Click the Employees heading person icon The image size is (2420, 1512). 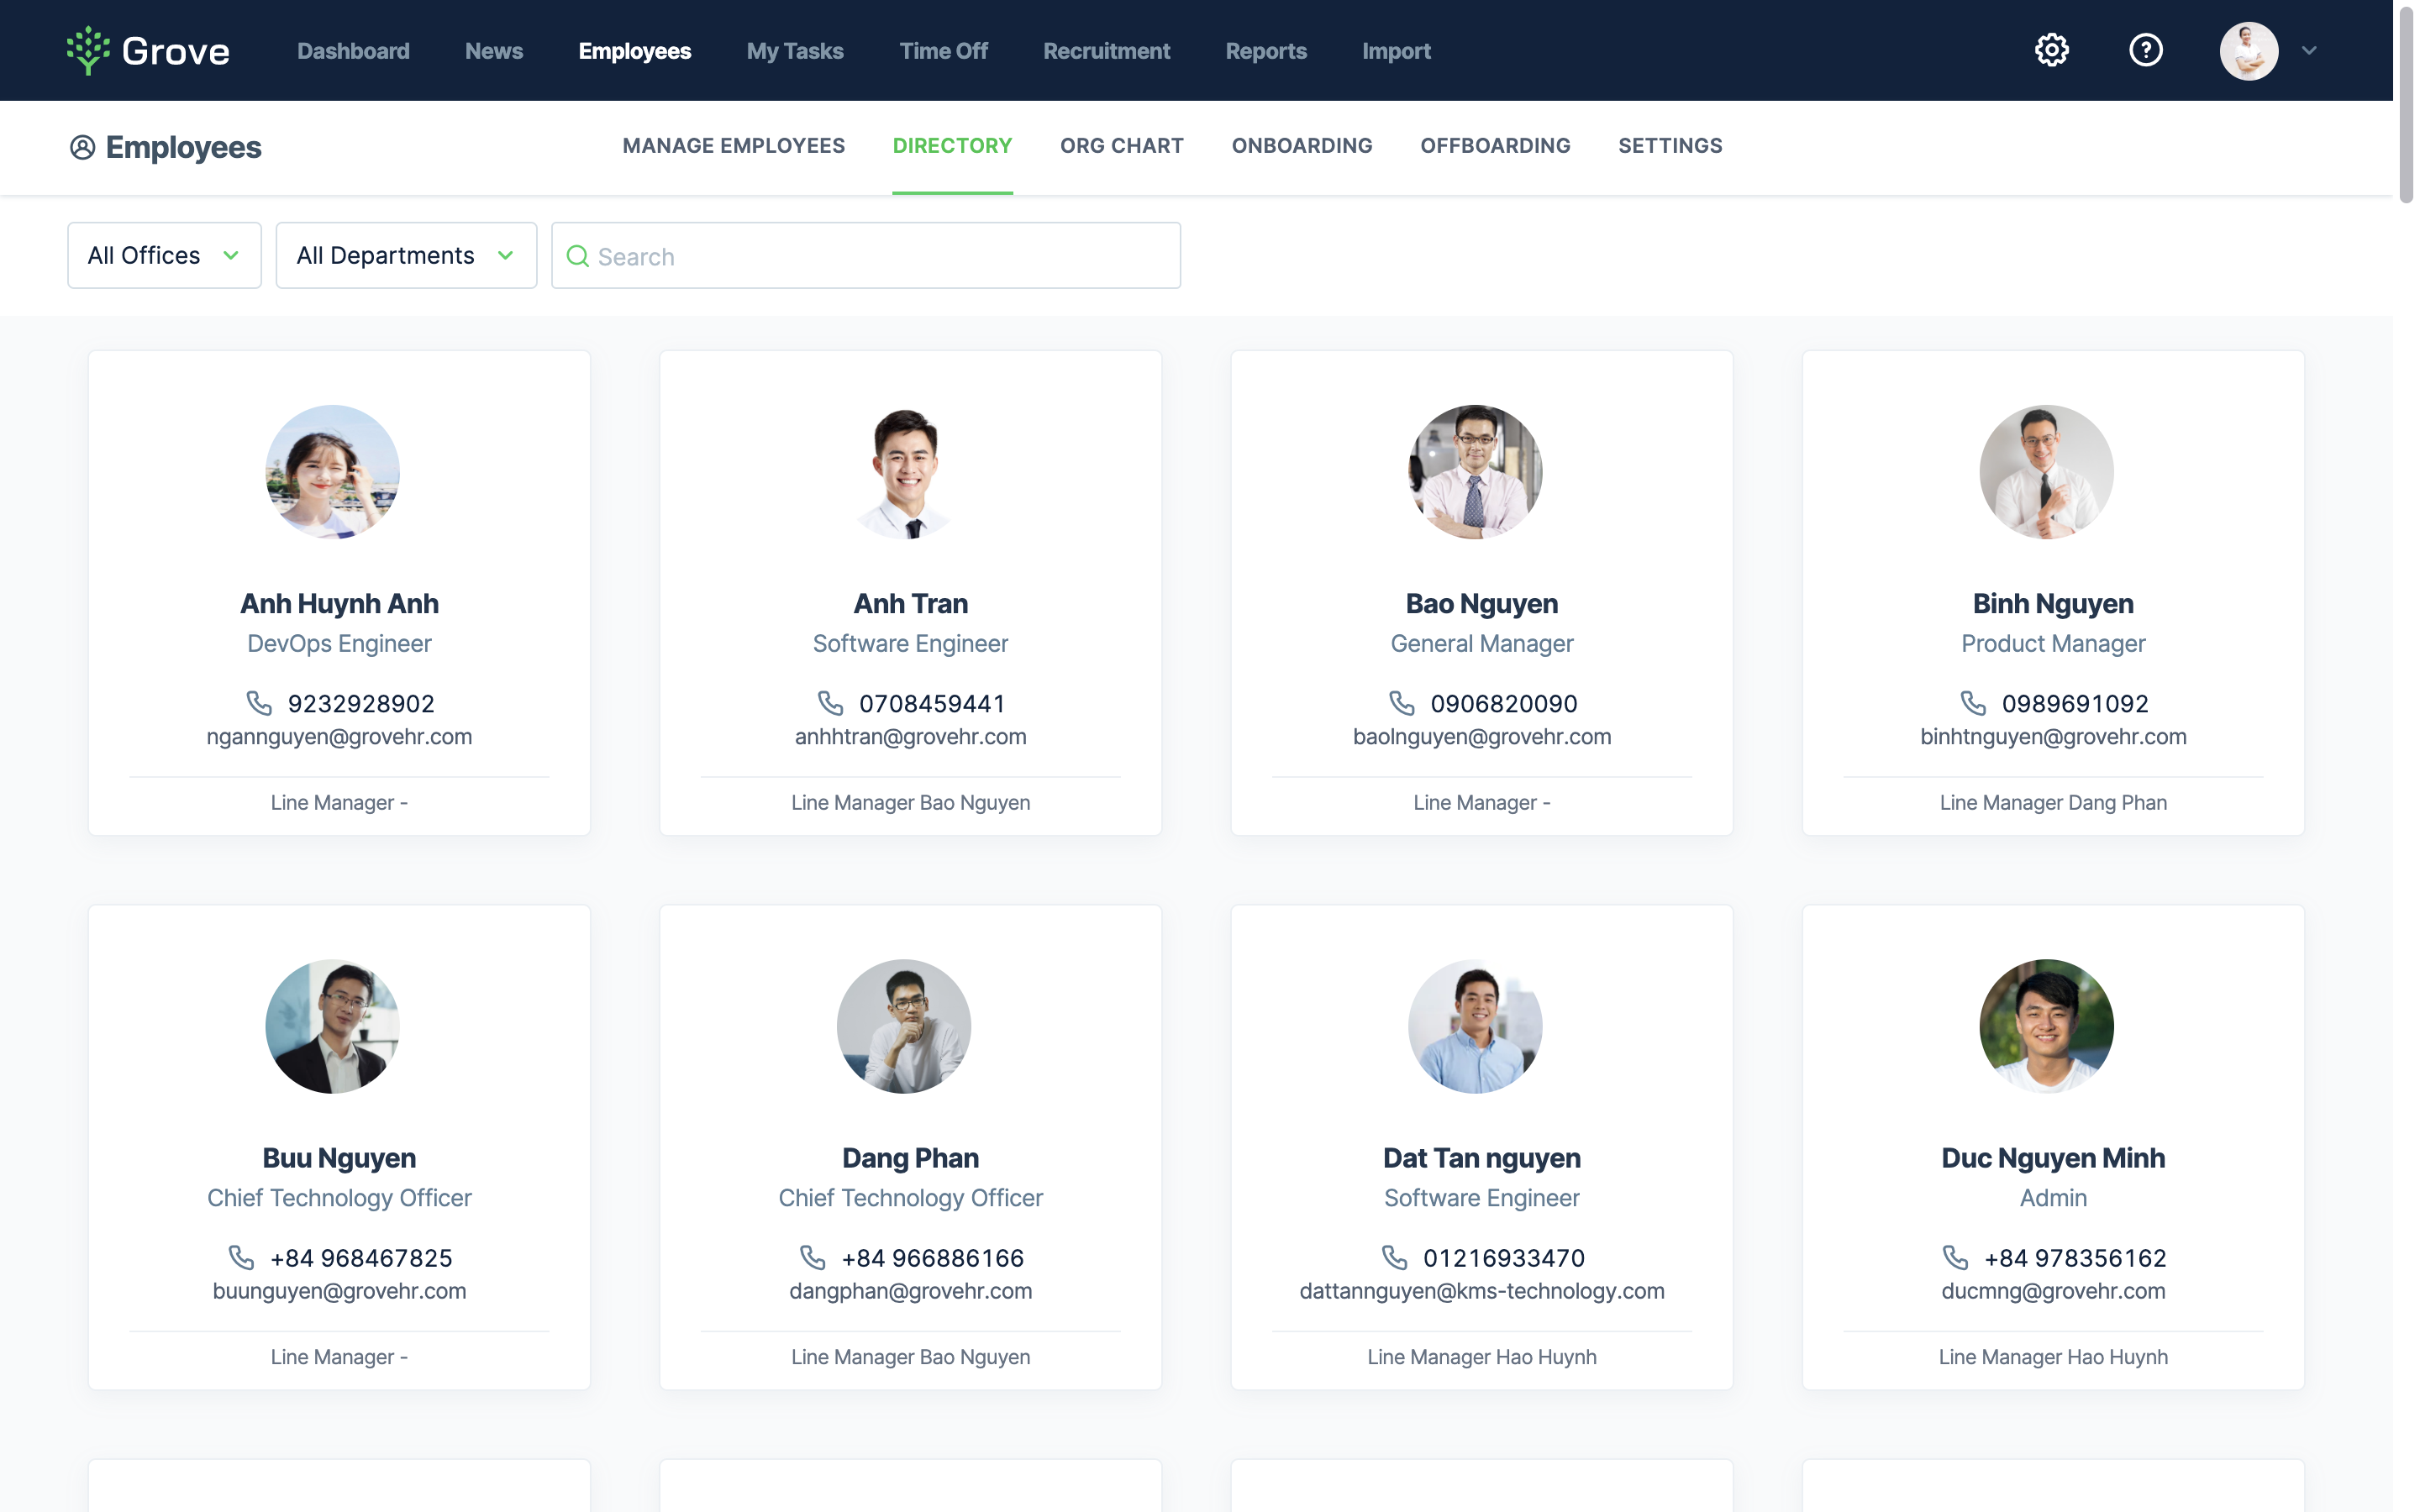(82, 147)
